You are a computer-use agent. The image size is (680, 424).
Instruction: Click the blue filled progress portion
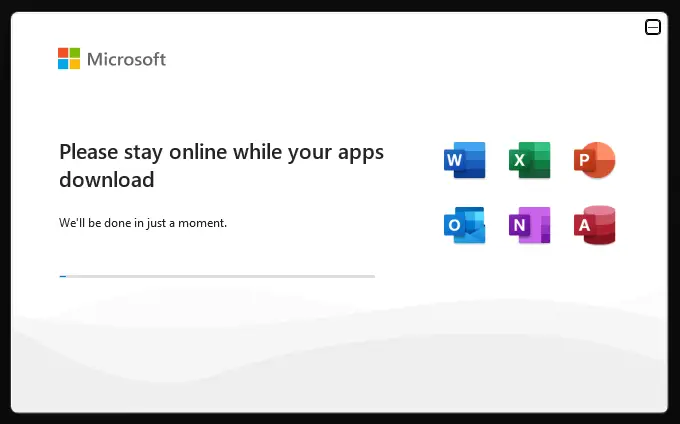63,276
